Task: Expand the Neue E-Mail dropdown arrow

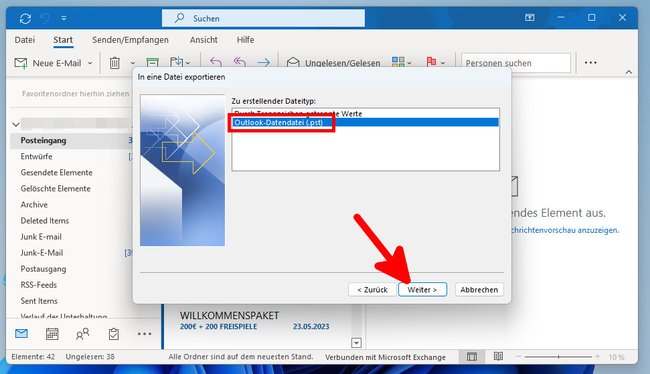Action: (x=90, y=63)
